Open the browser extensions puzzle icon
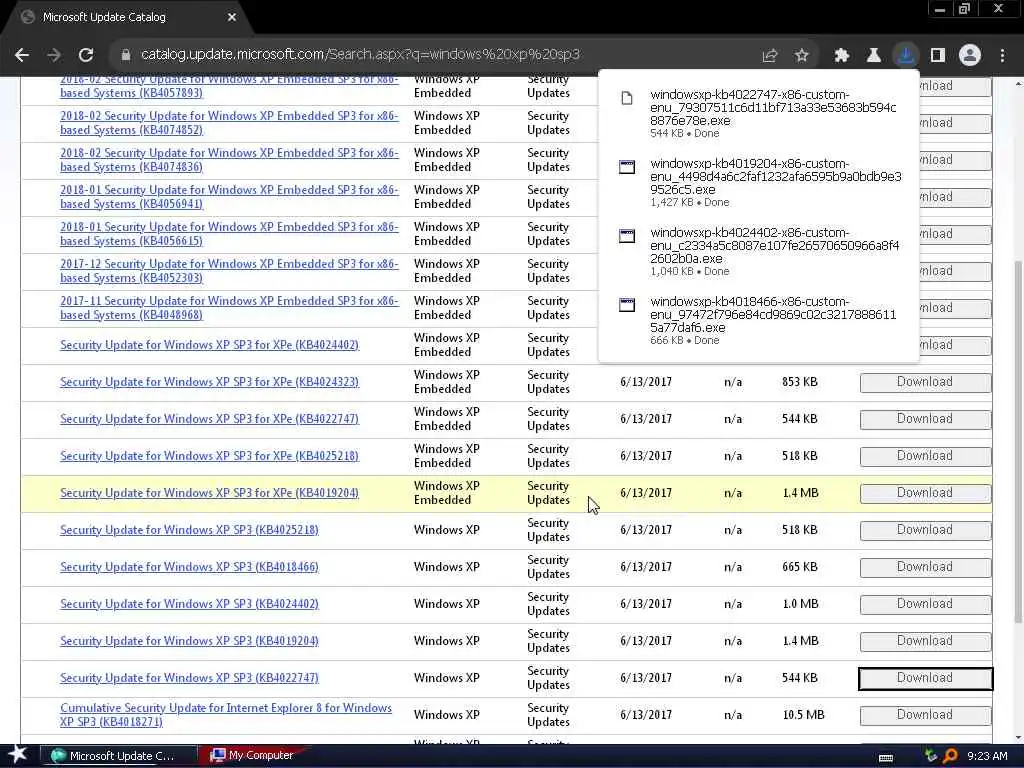The width and height of the screenshot is (1024, 768). [842, 56]
